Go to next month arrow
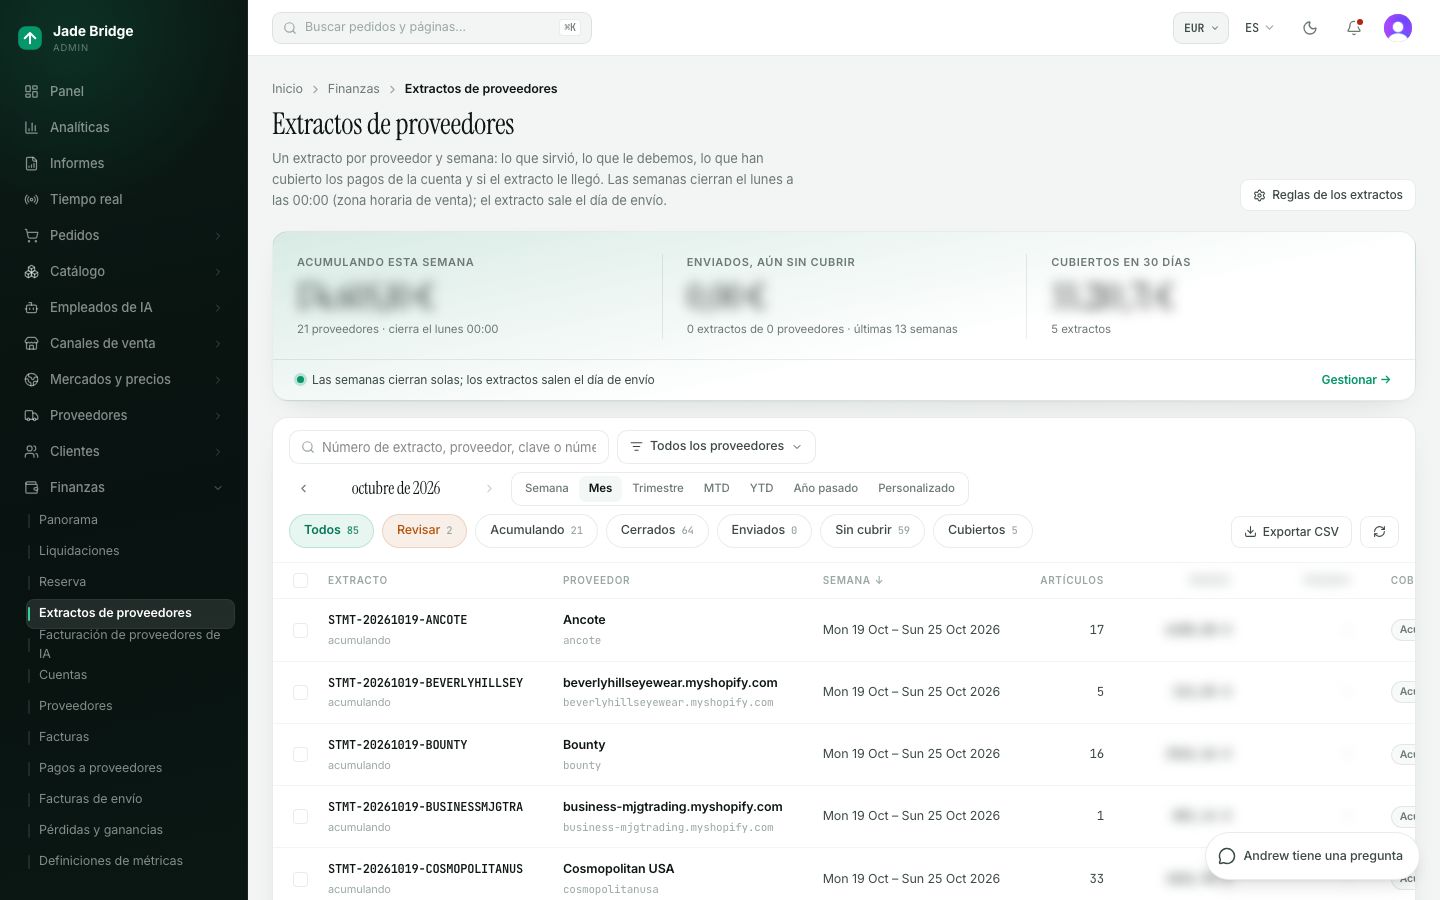 (489, 489)
